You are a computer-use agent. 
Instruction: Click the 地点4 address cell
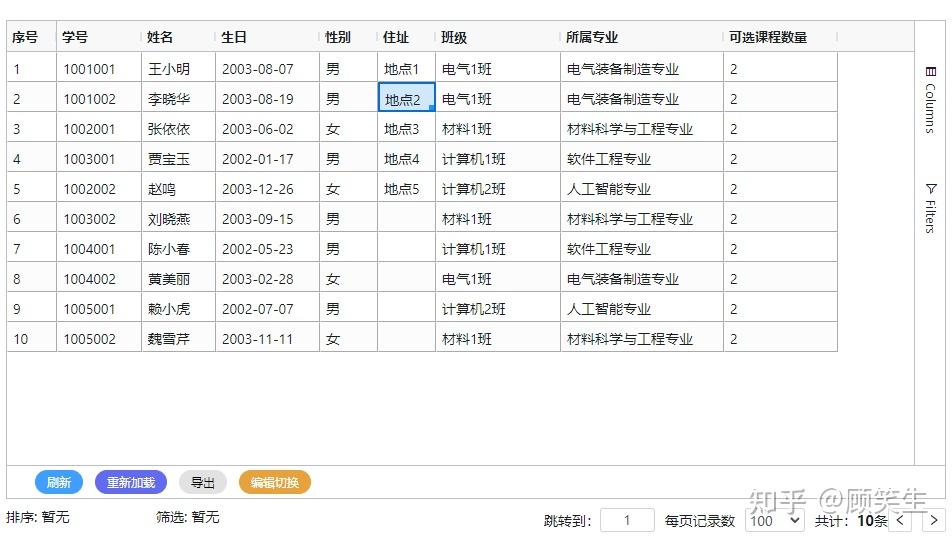coord(406,158)
